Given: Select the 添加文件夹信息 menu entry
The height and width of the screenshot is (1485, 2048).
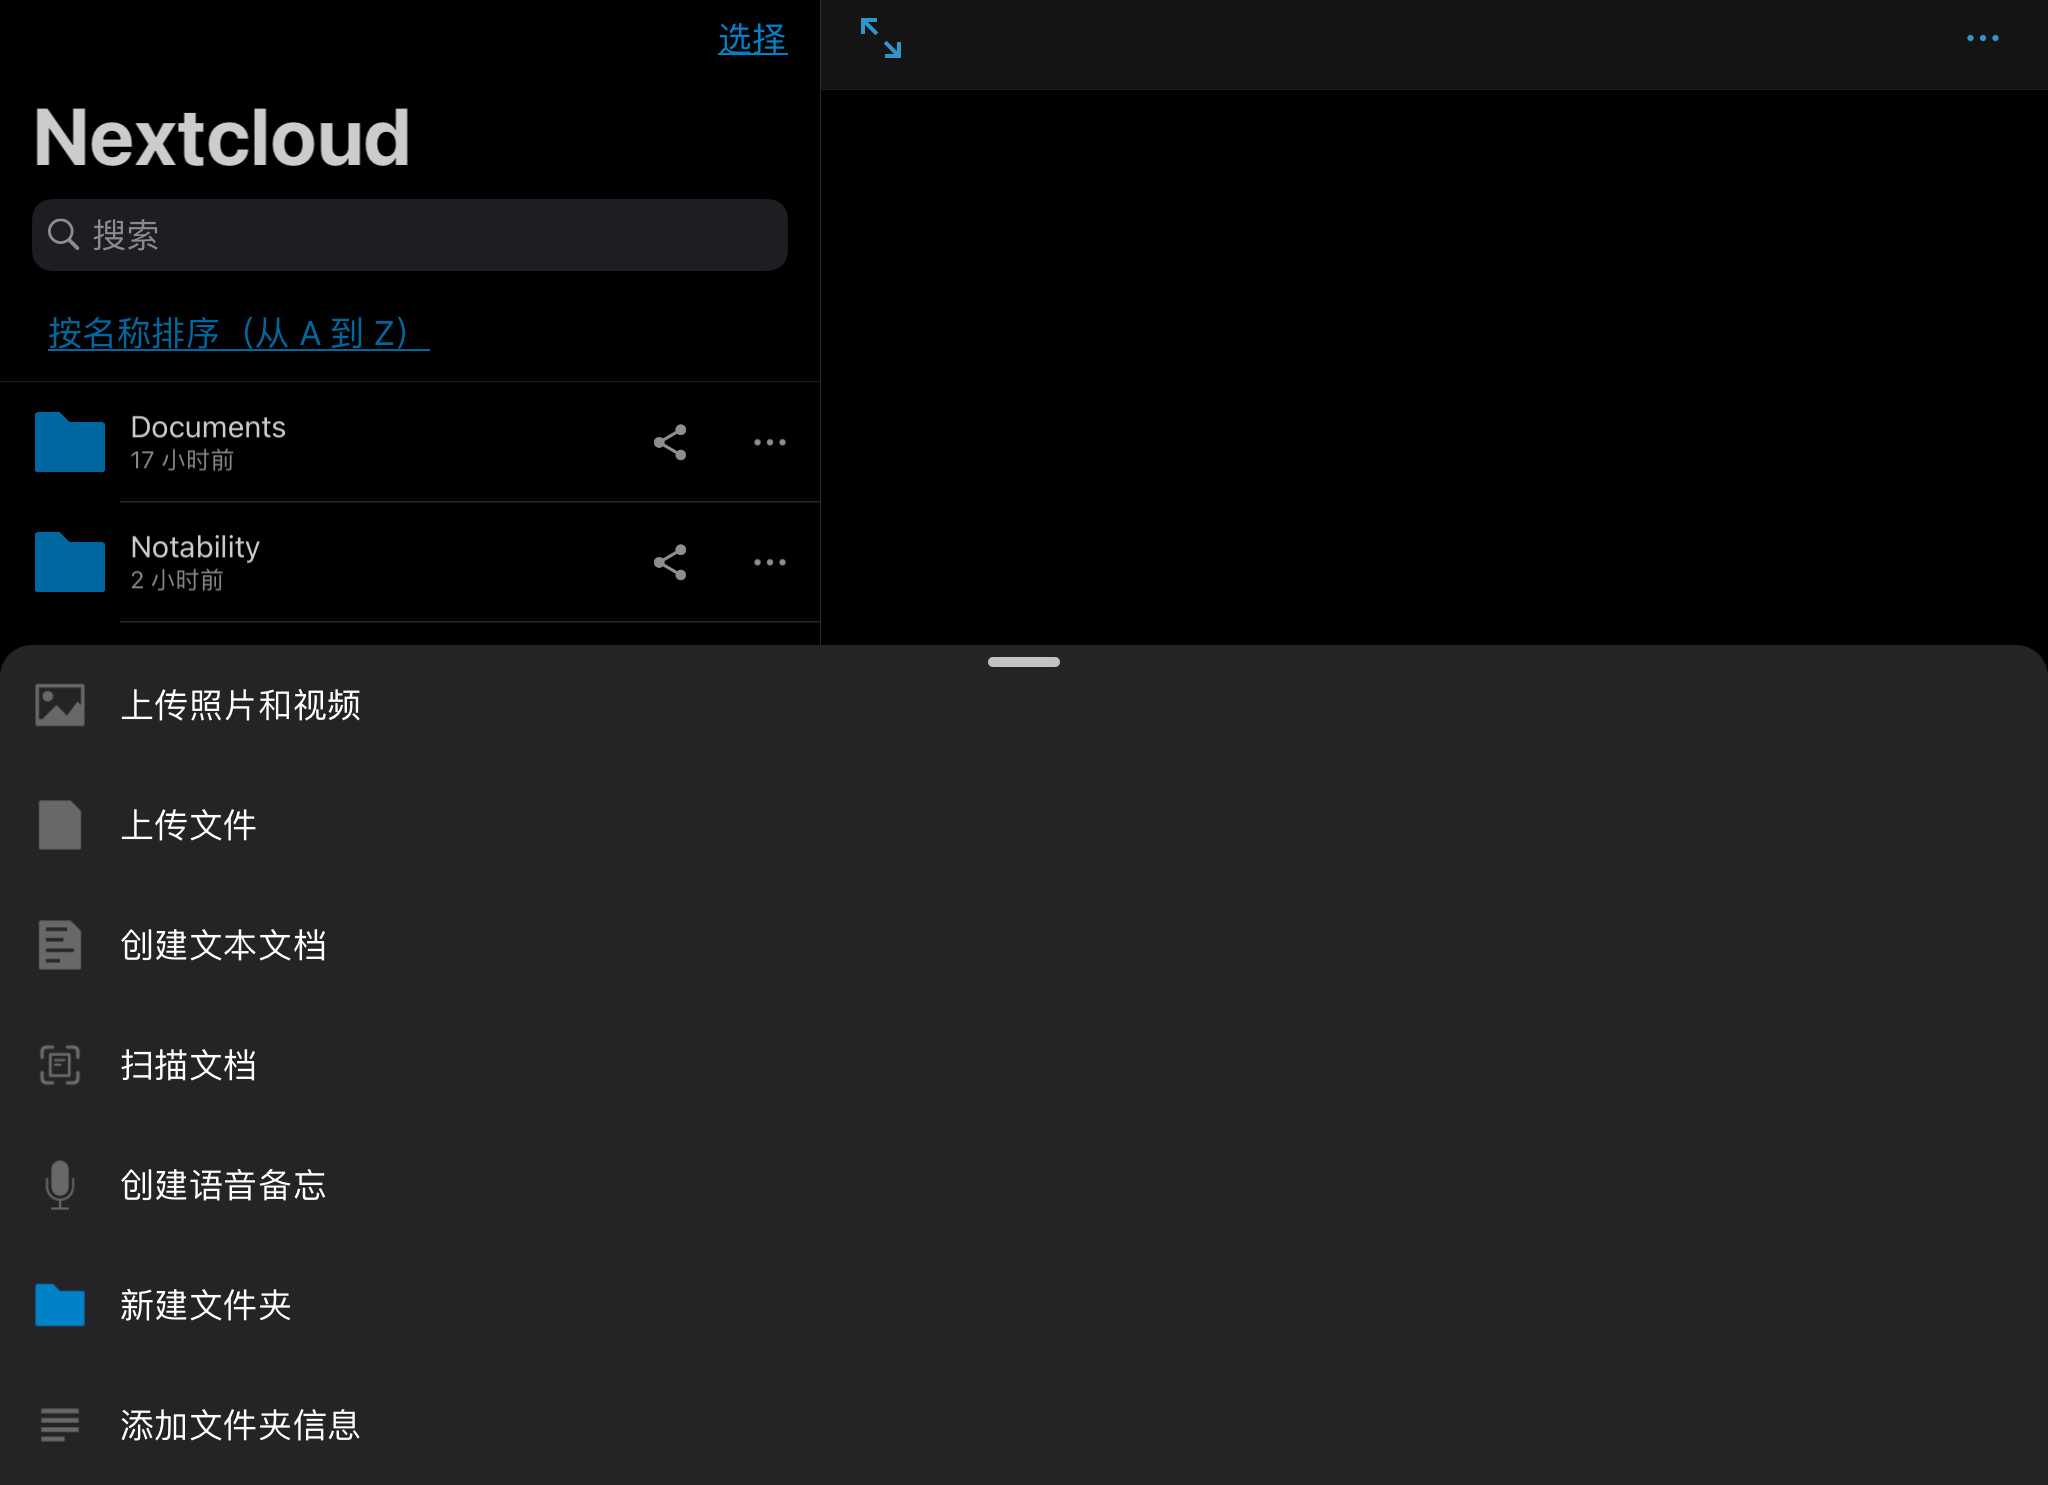Looking at the screenshot, I should [x=1024, y=1425].
